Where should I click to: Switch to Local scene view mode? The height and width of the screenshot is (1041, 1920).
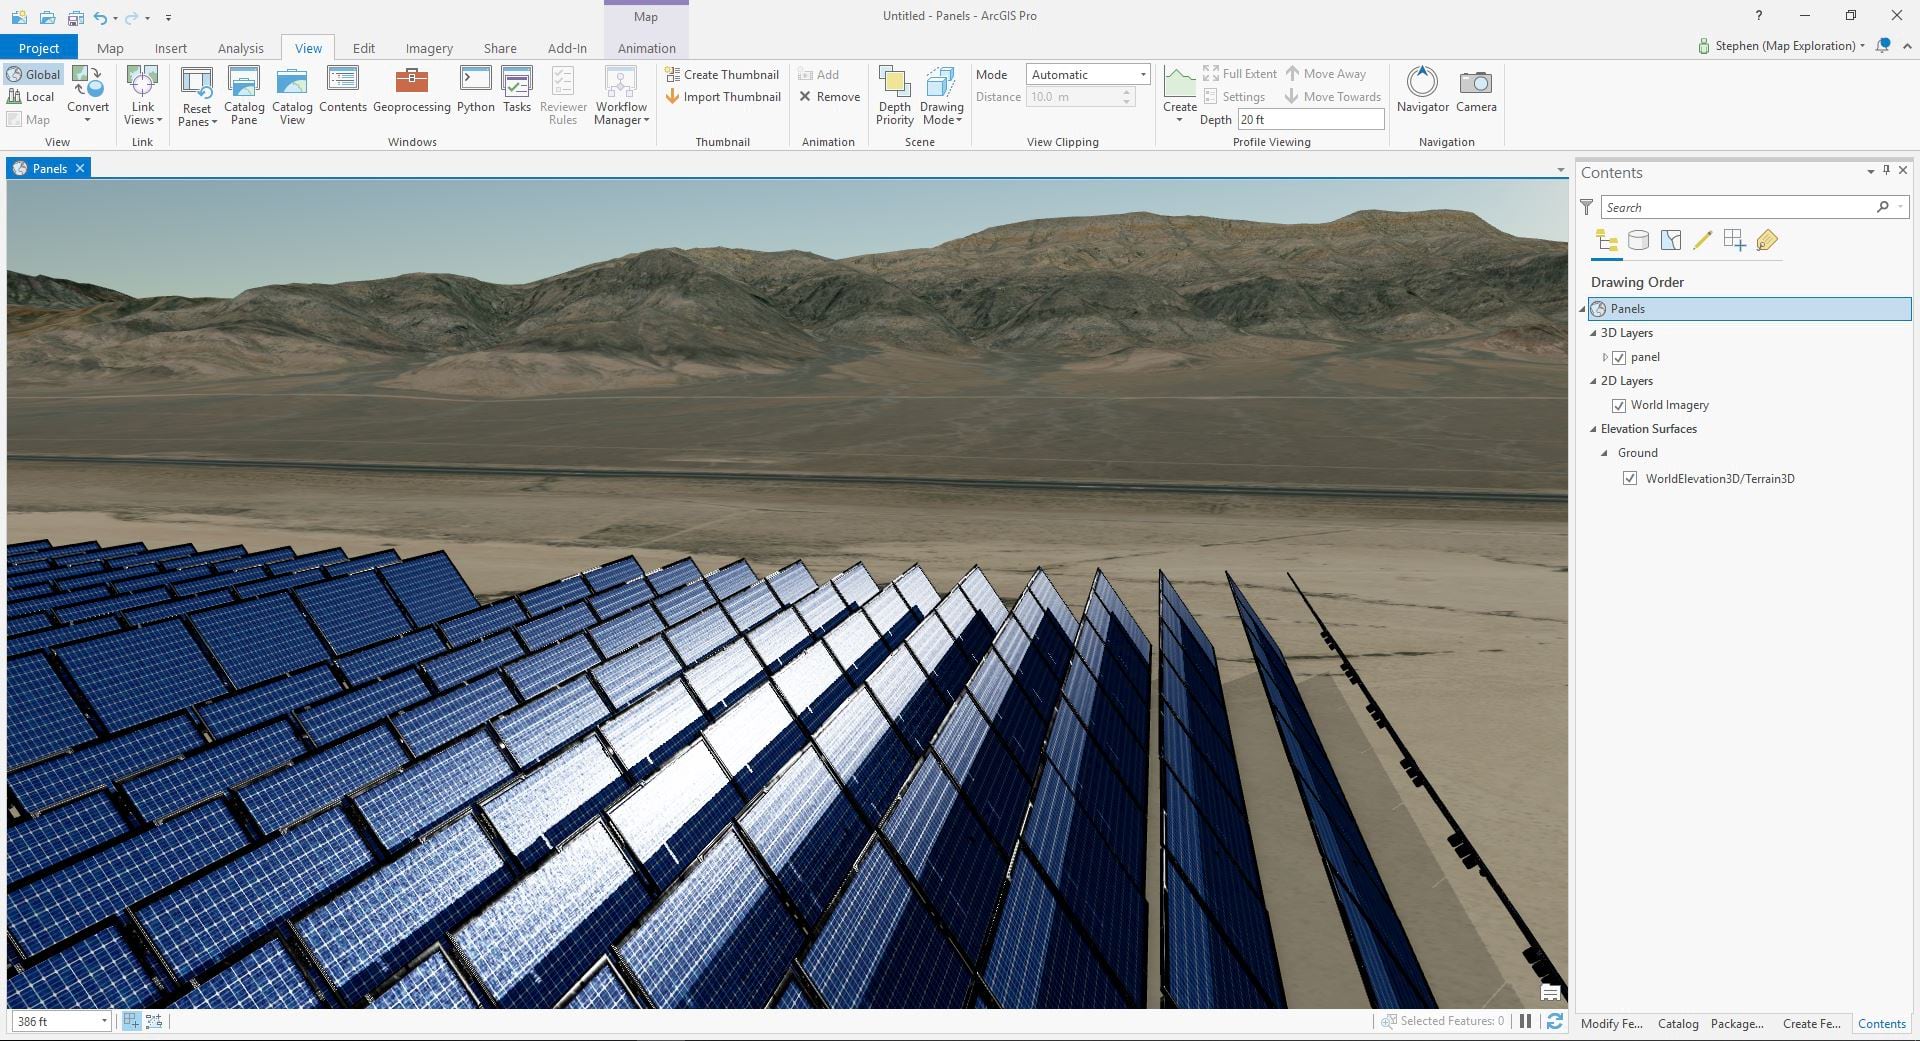pyautogui.click(x=31, y=97)
